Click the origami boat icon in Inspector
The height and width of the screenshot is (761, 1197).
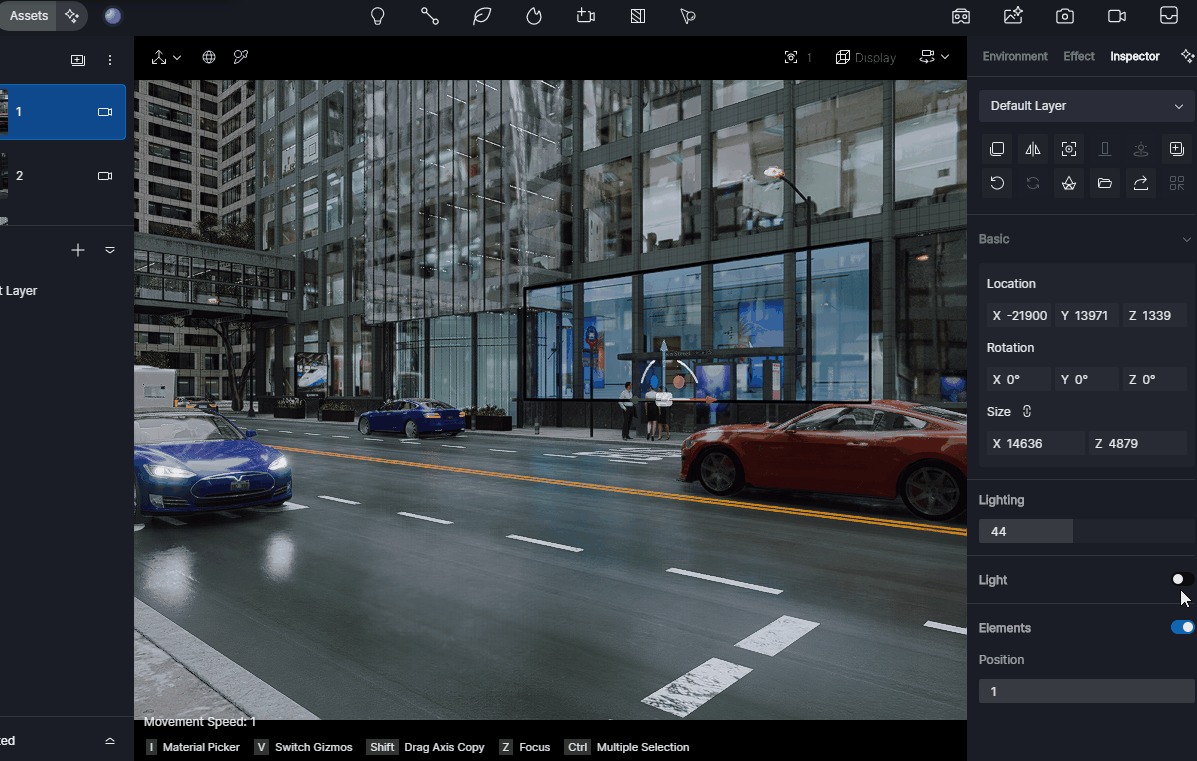1069,183
